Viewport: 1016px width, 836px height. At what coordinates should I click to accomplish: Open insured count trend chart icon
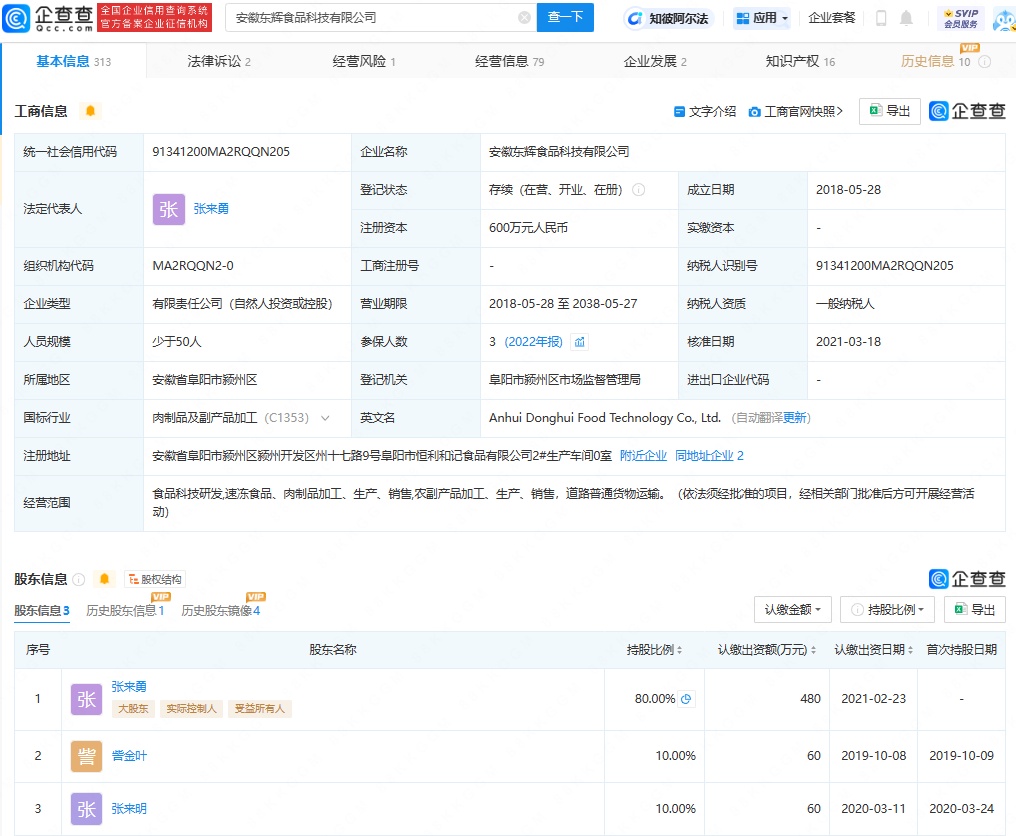click(x=579, y=342)
